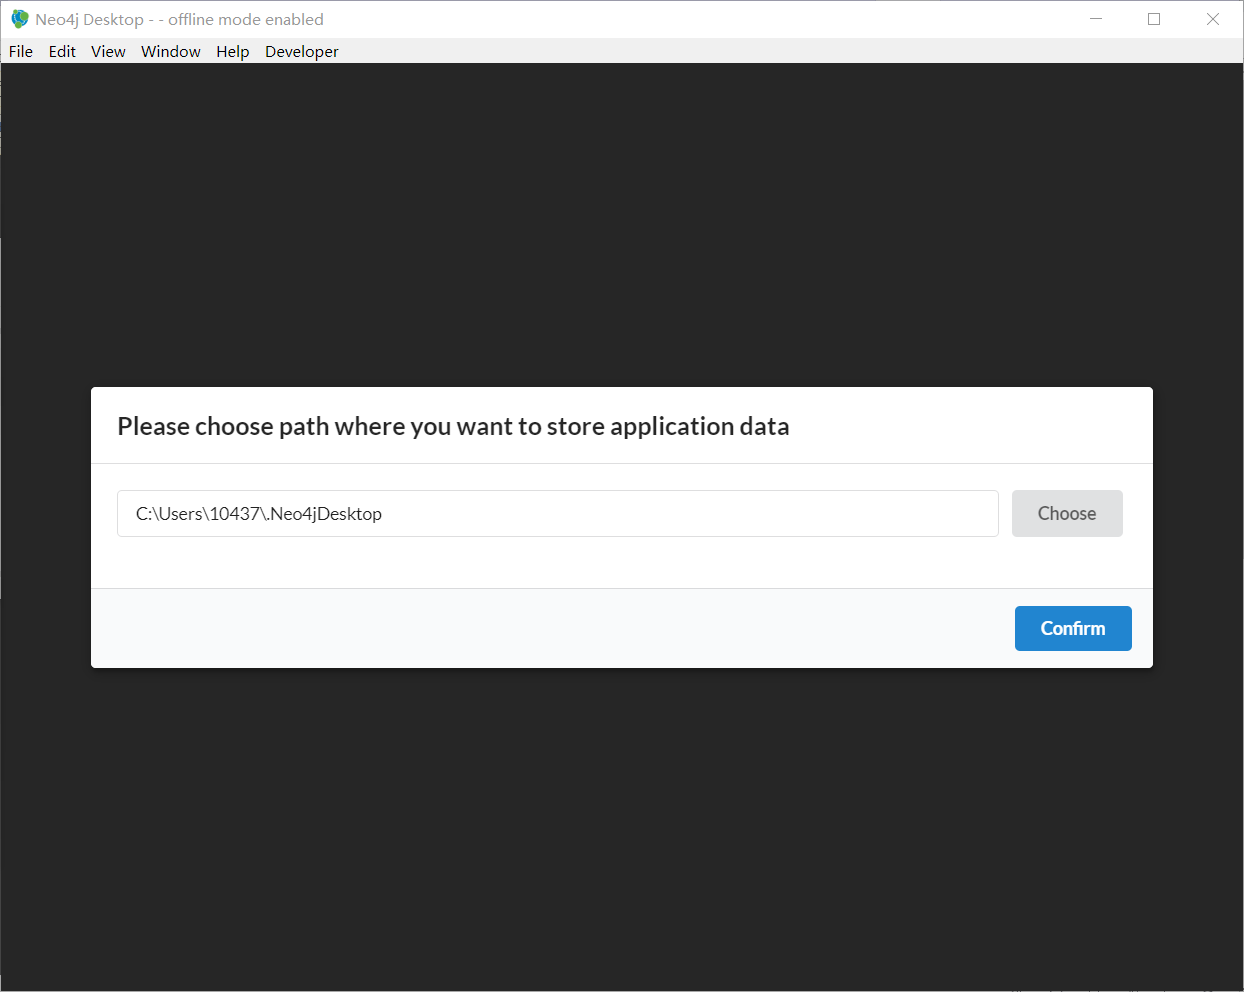Viewport: 1244px width, 992px height.
Task: Click the dialog heading about storing application data
Action: coord(453,426)
